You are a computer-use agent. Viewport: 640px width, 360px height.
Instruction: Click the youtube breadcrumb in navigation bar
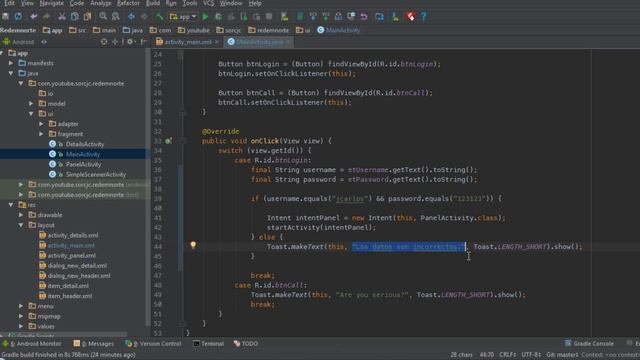(193, 30)
